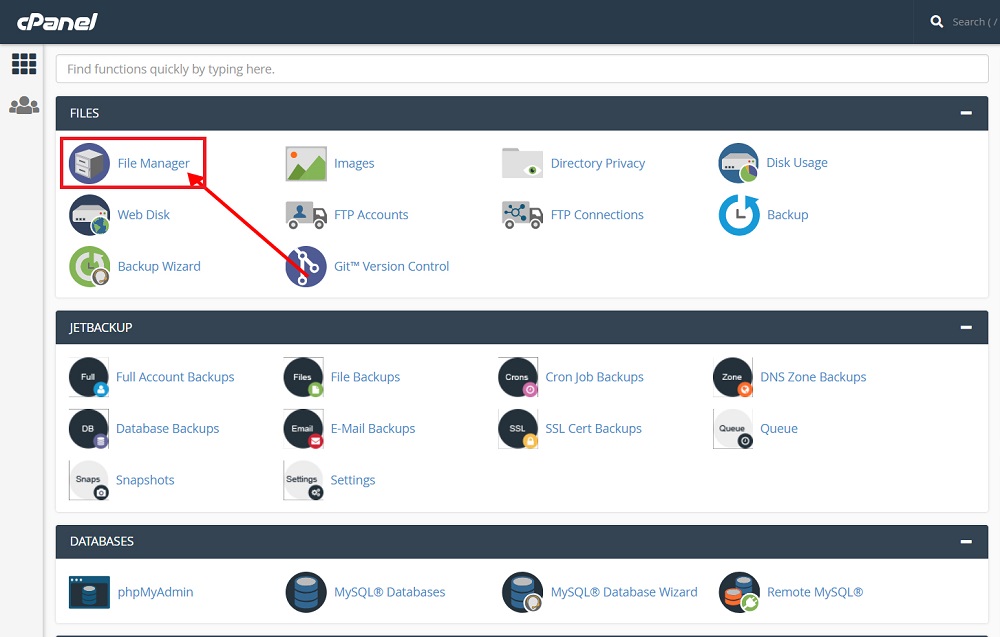Image resolution: width=1000 pixels, height=637 pixels.
Task: Open the grid home view in sidebar
Action: pos(24,64)
